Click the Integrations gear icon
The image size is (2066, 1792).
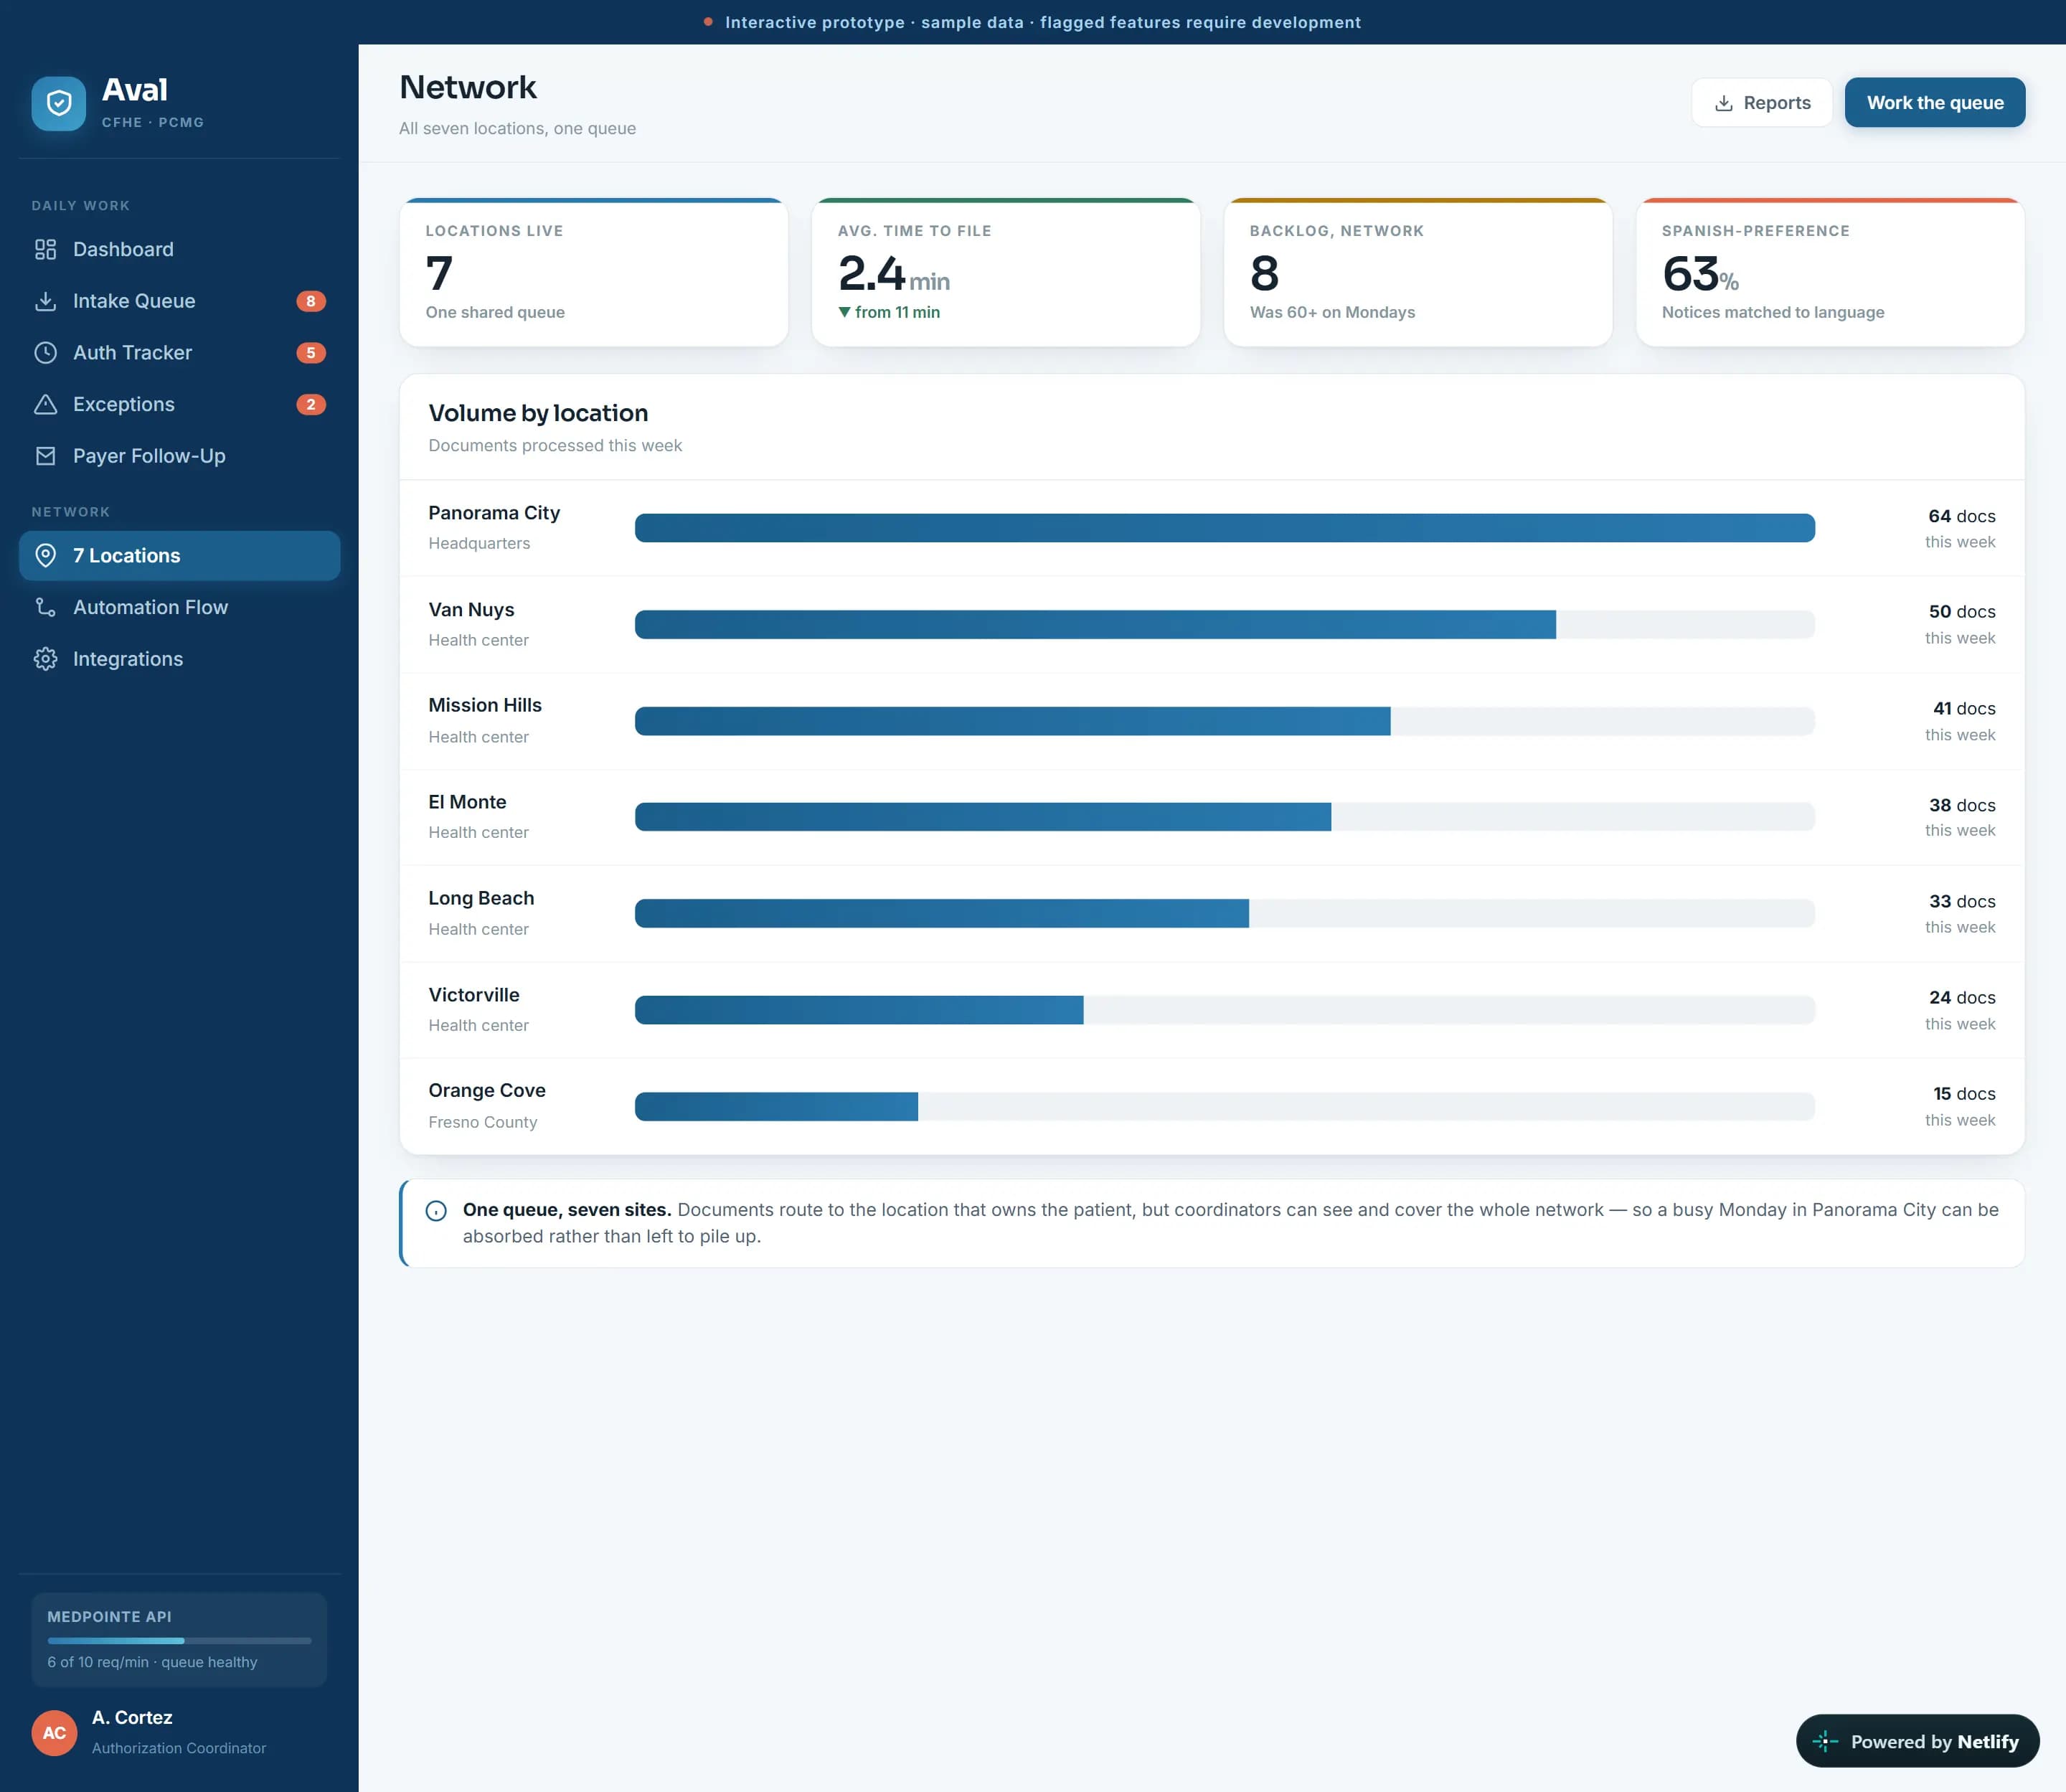coord(45,659)
